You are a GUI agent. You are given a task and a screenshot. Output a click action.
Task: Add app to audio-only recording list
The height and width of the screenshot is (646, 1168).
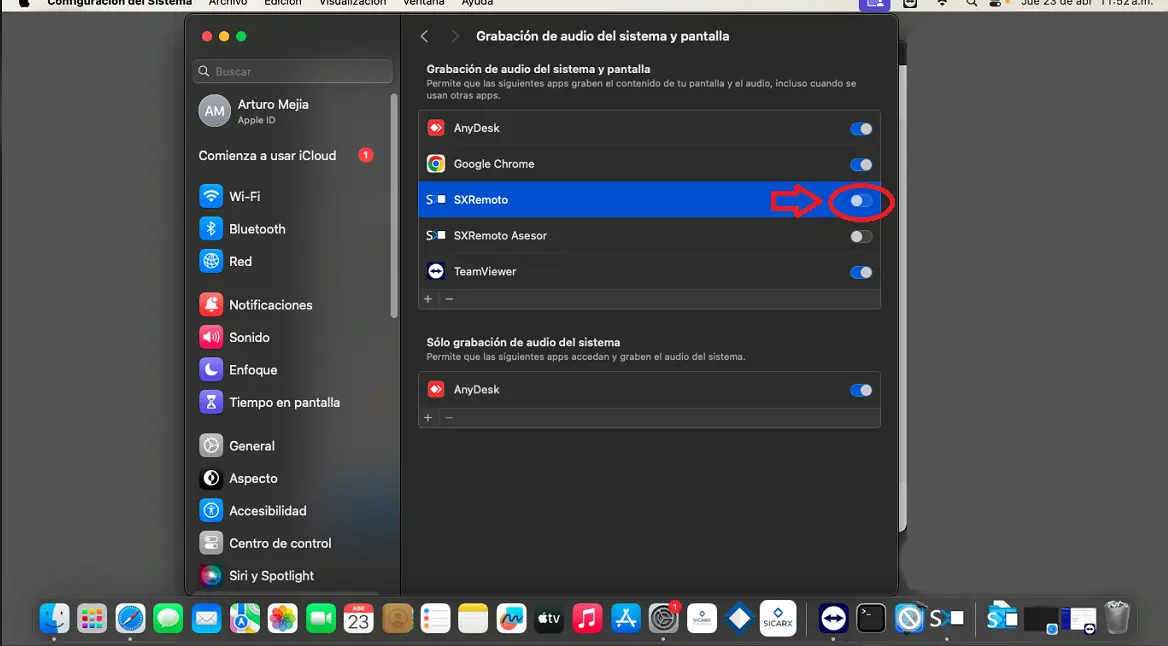click(x=428, y=417)
